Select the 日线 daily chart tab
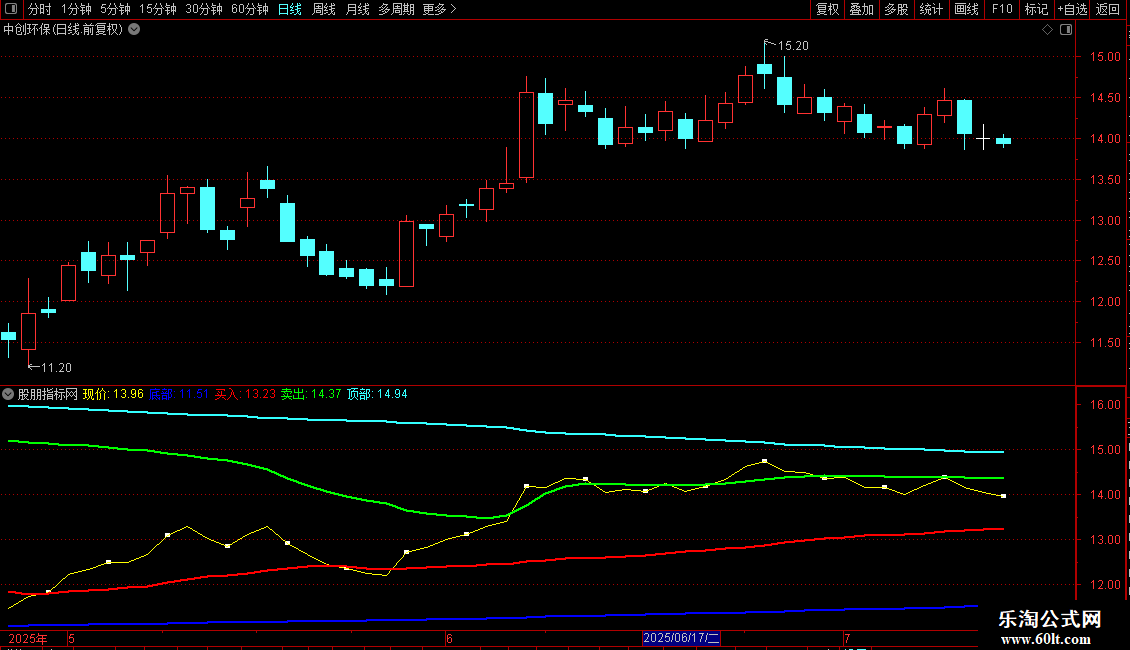 click(290, 9)
